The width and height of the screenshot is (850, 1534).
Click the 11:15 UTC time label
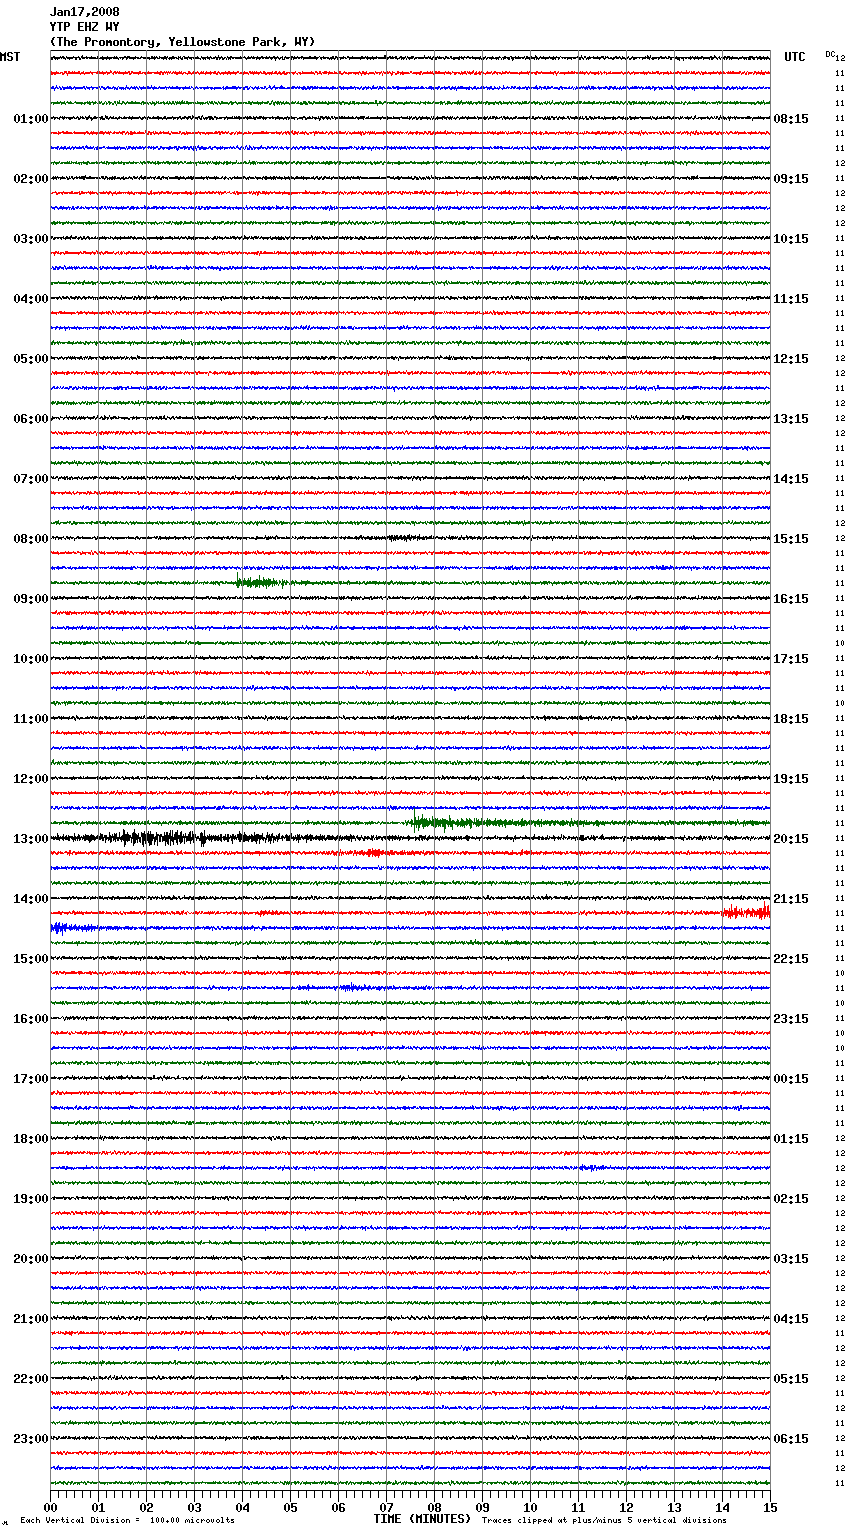(x=791, y=299)
